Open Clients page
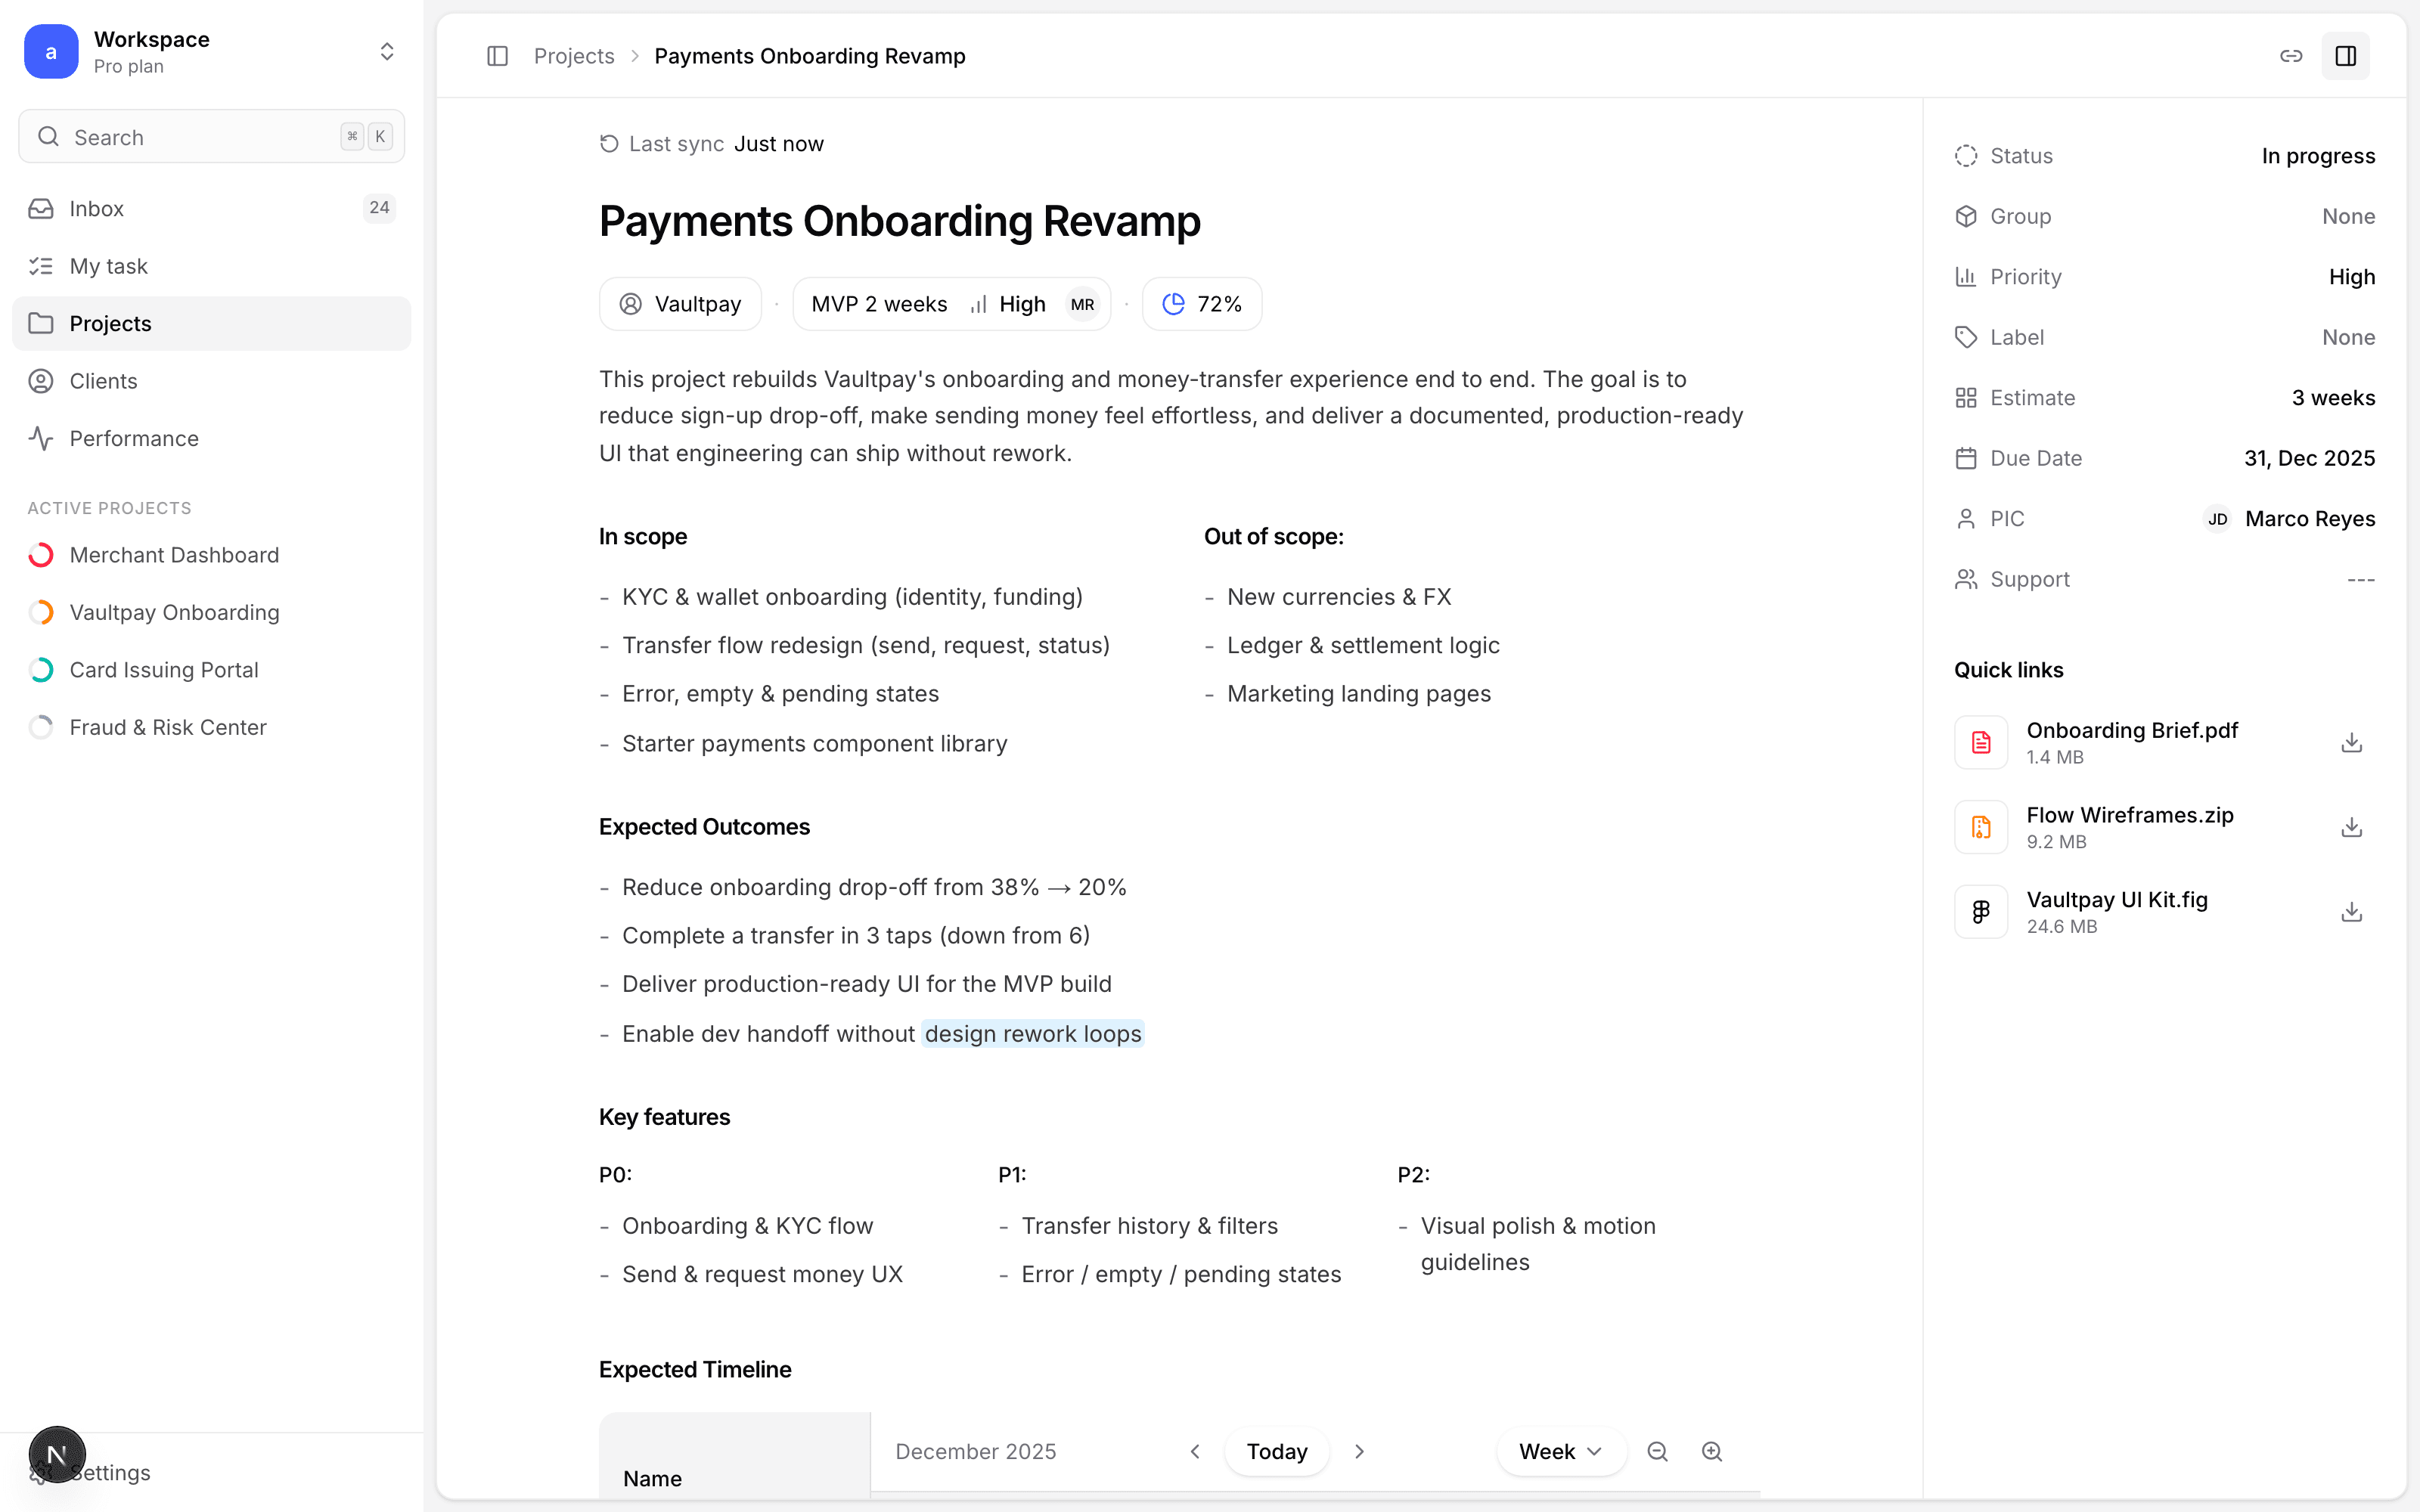The image size is (2420, 1512). 212,381
